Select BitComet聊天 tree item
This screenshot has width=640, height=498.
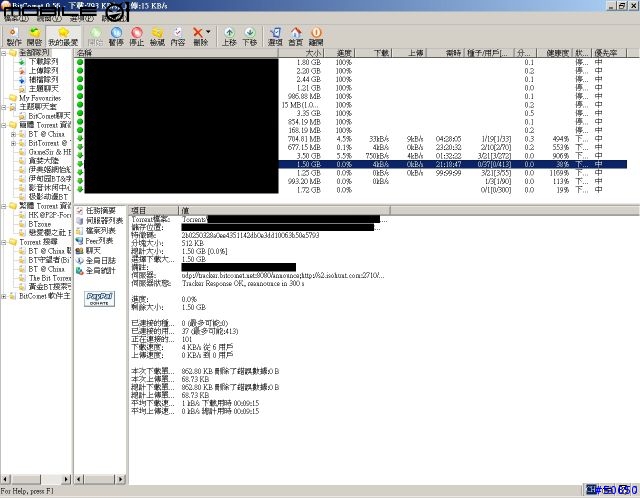49,116
